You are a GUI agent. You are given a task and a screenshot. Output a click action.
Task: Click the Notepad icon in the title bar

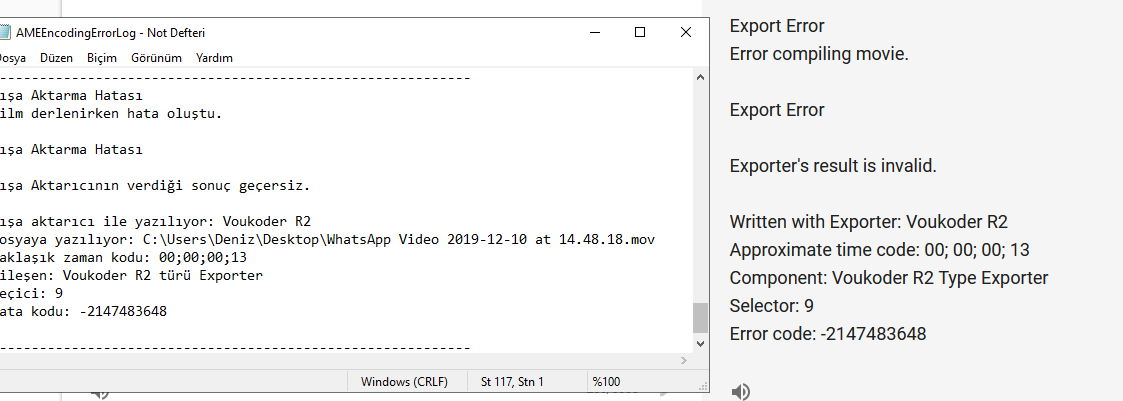4,32
